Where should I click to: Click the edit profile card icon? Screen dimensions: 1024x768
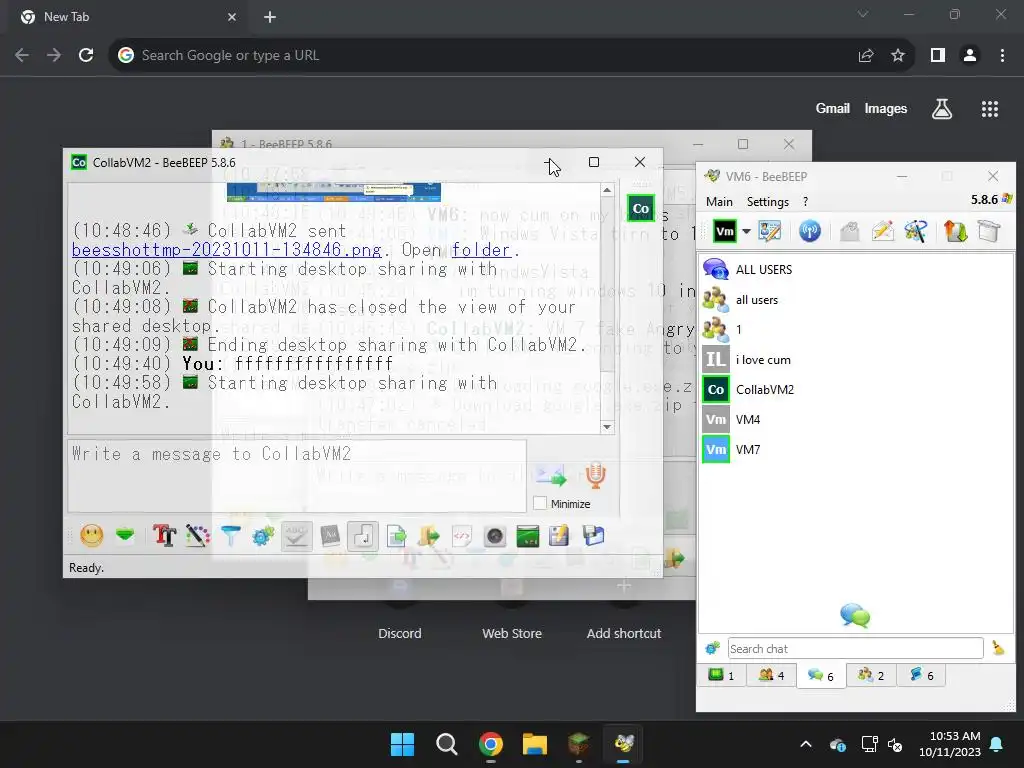769,231
